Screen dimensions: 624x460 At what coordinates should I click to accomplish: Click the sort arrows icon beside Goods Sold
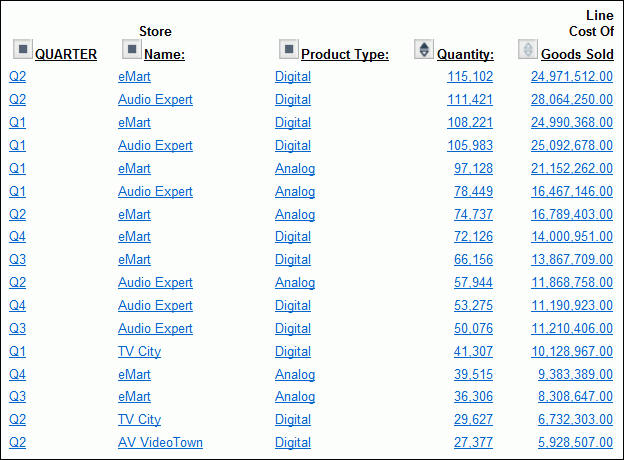tap(527, 49)
